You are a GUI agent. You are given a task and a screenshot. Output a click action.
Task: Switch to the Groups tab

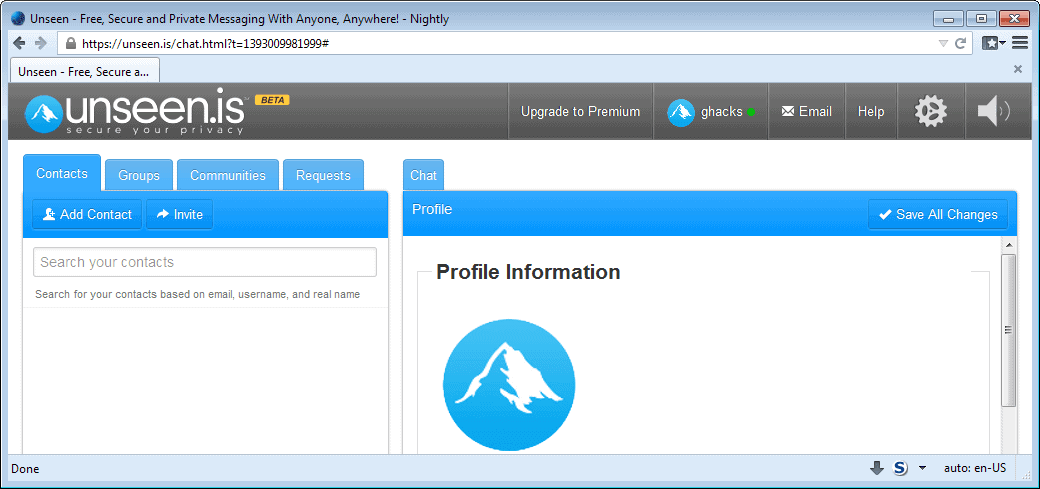point(139,175)
